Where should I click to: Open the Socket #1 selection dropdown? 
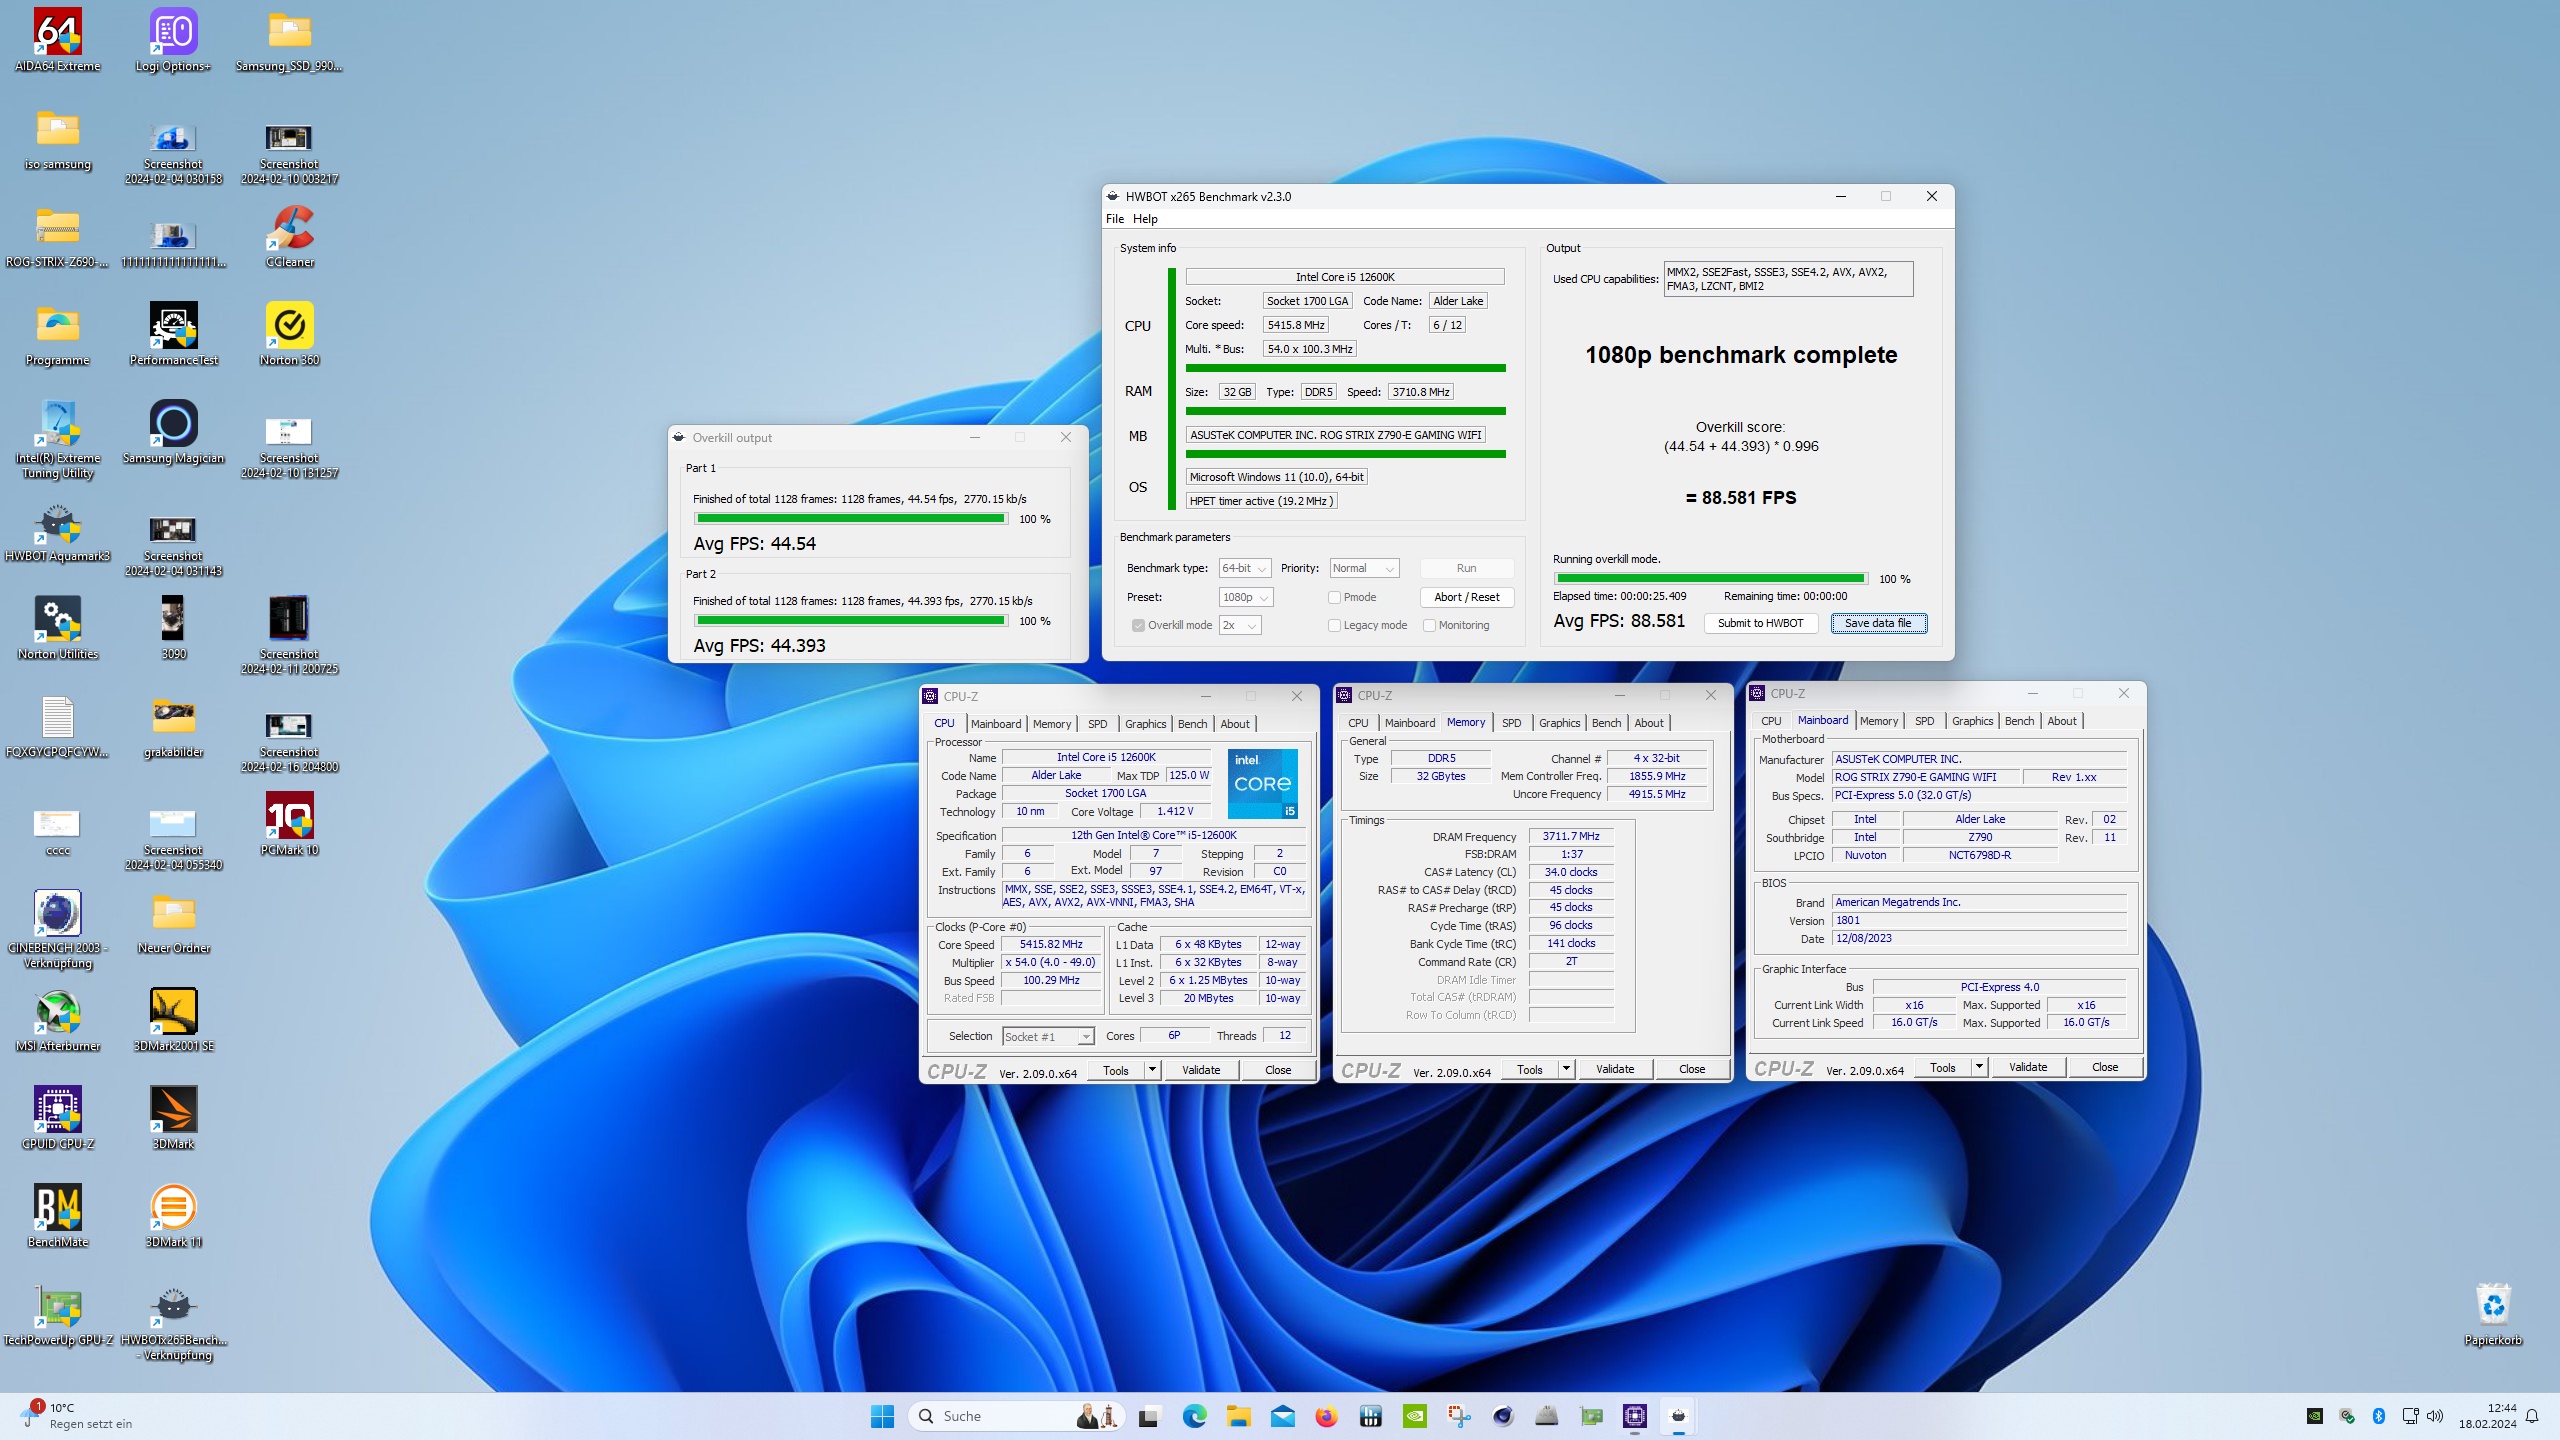tap(1048, 1036)
